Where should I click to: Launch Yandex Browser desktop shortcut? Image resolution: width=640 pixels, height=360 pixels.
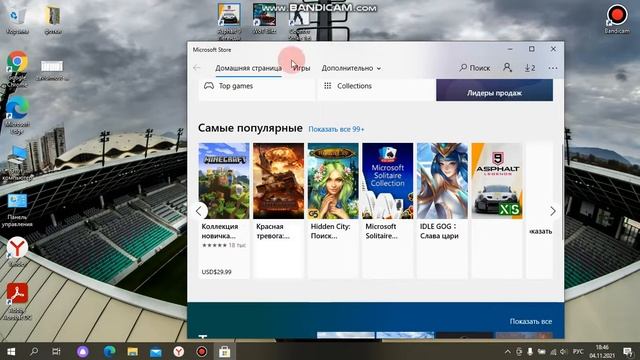click(17, 251)
